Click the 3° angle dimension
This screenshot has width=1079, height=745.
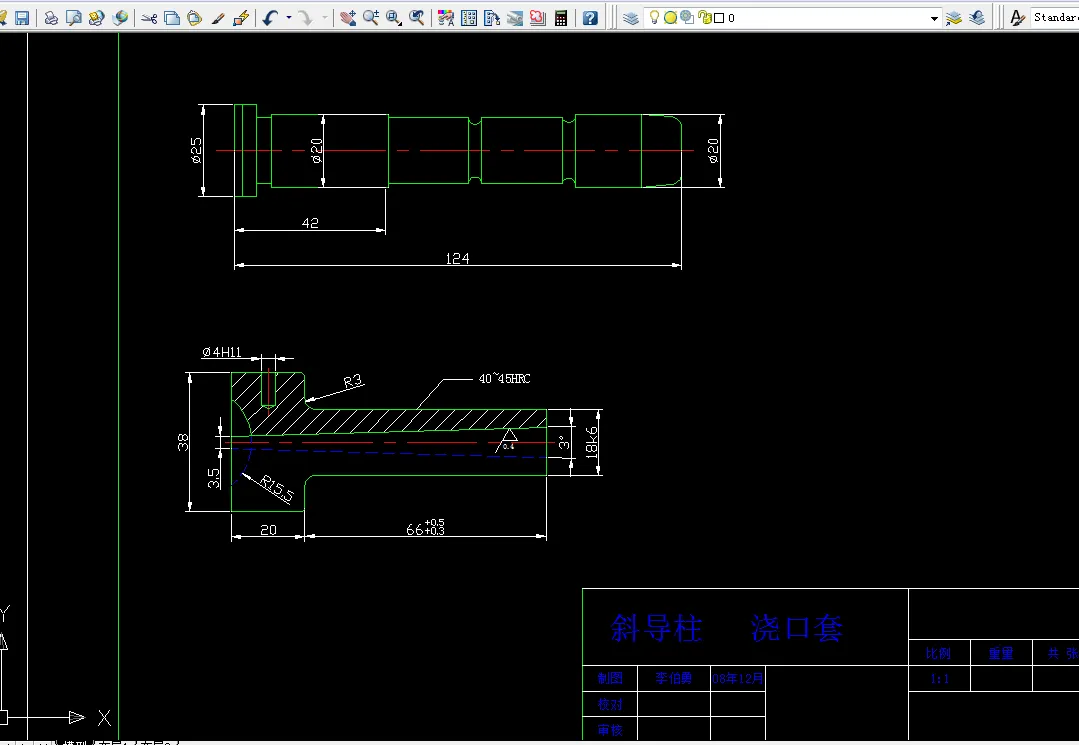tap(564, 442)
